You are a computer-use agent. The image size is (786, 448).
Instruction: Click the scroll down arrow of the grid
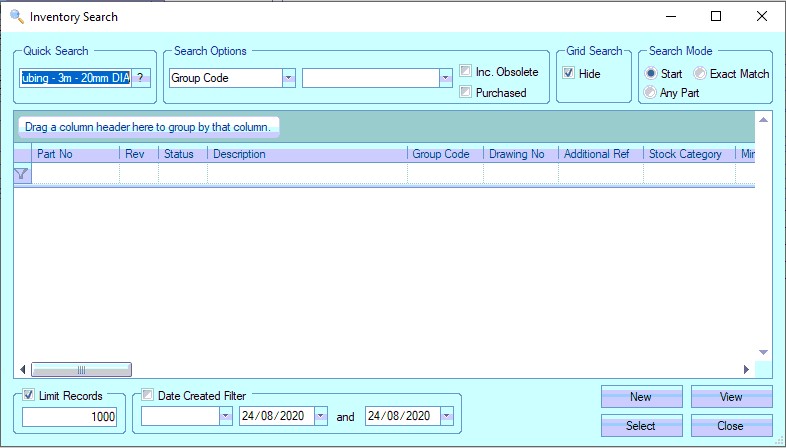[763, 352]
